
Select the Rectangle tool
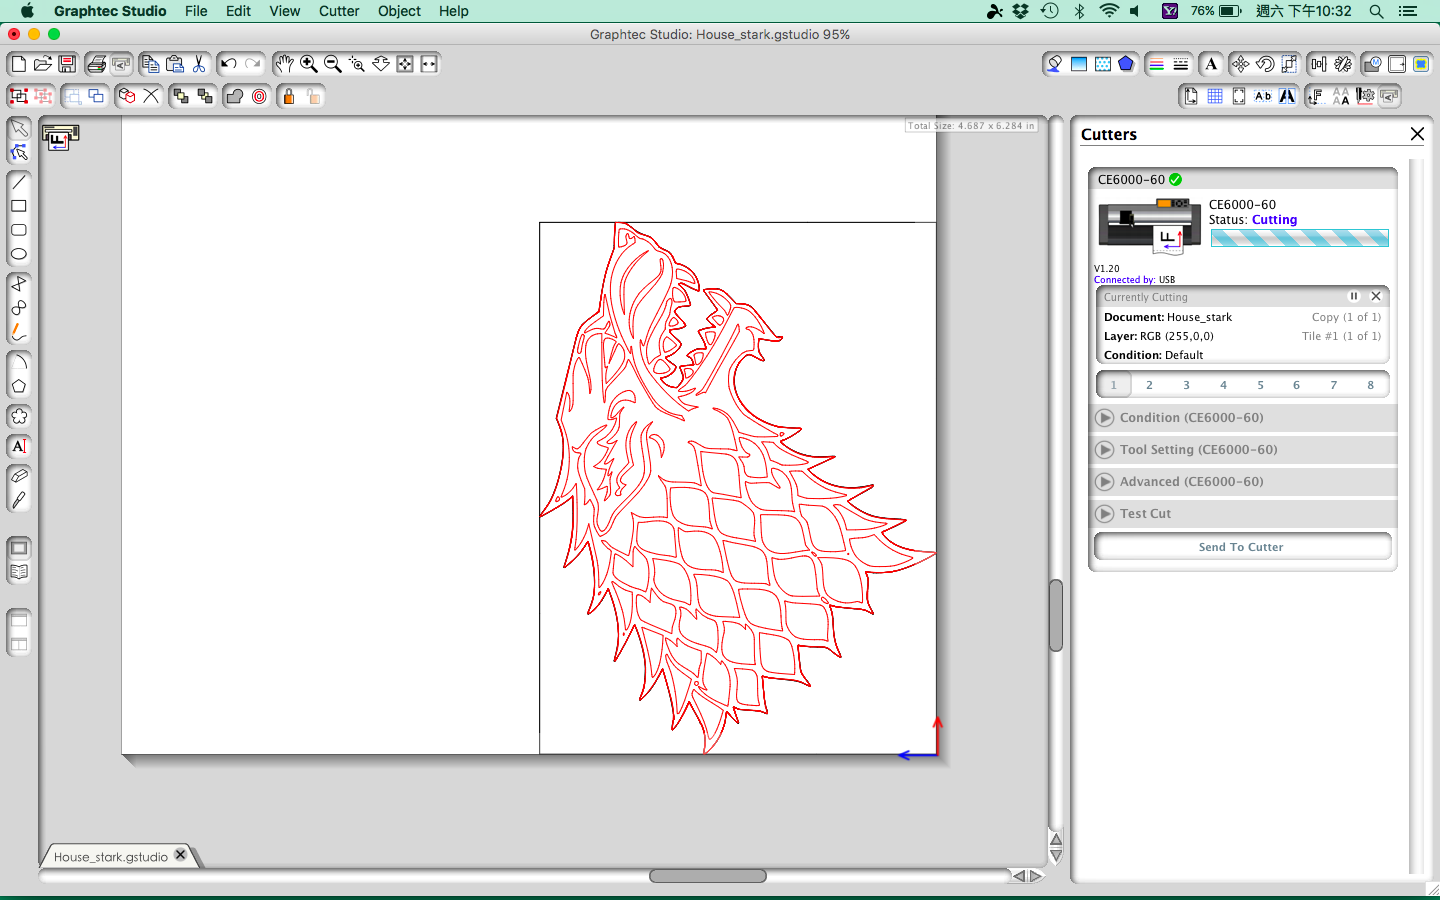coord(19,206)
